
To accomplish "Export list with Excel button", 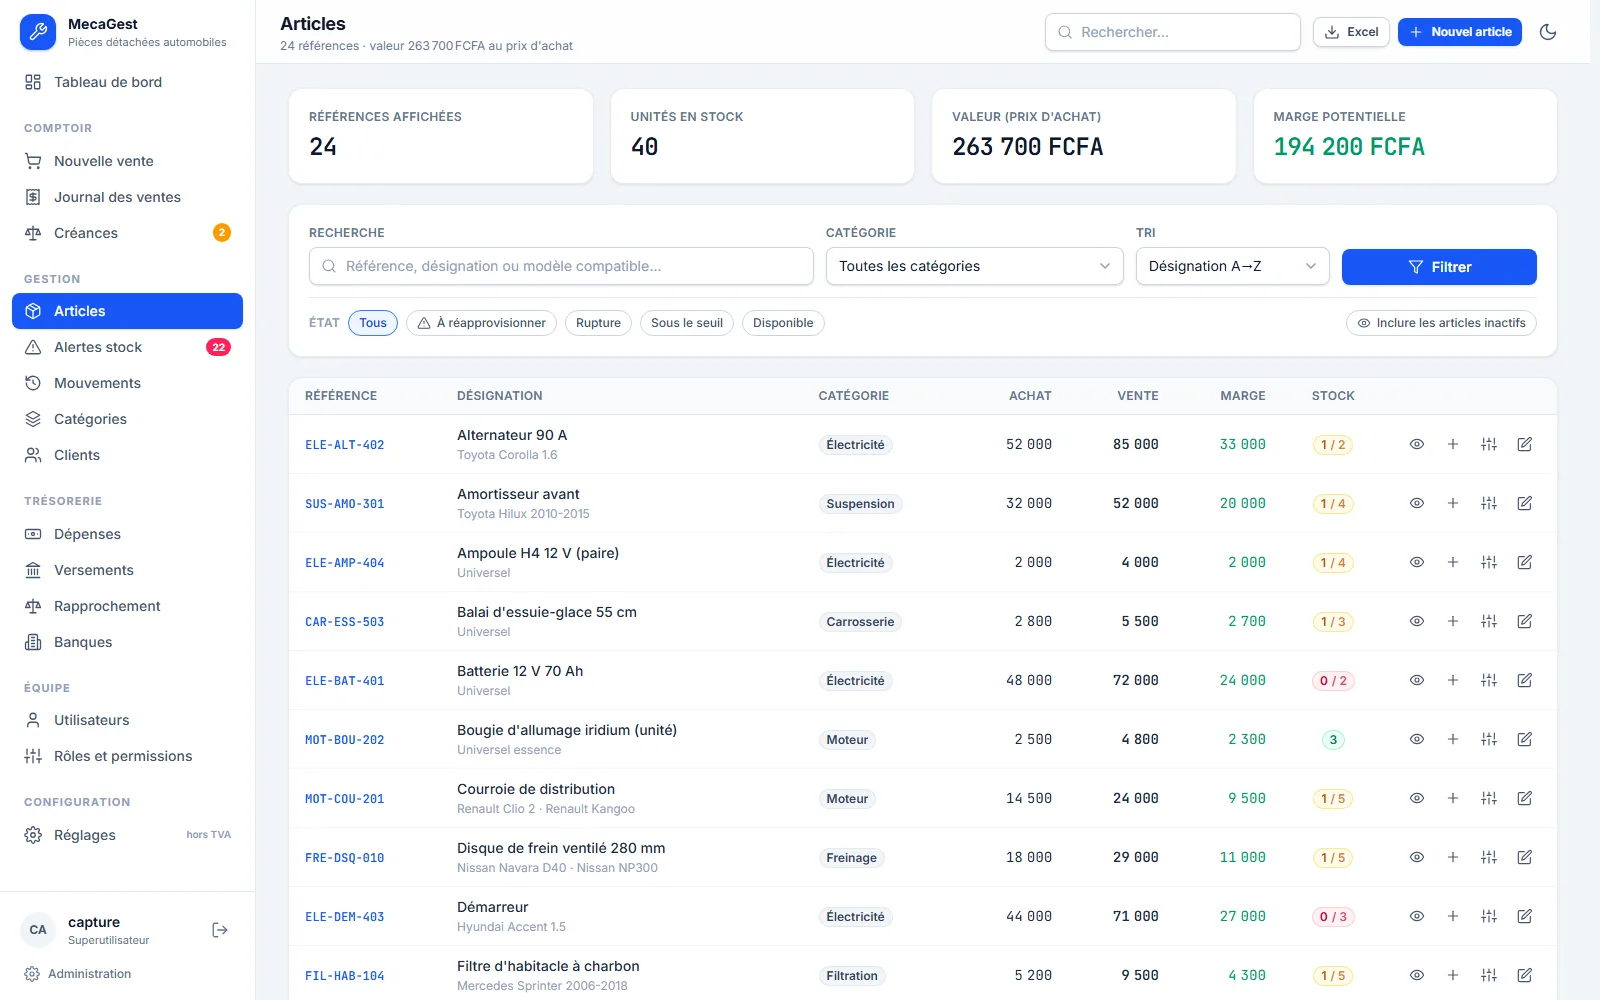I will (1351, 32).
